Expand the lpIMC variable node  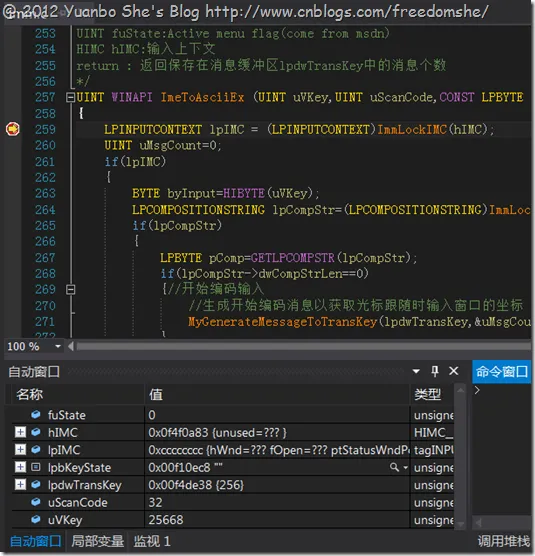[20, 449]
